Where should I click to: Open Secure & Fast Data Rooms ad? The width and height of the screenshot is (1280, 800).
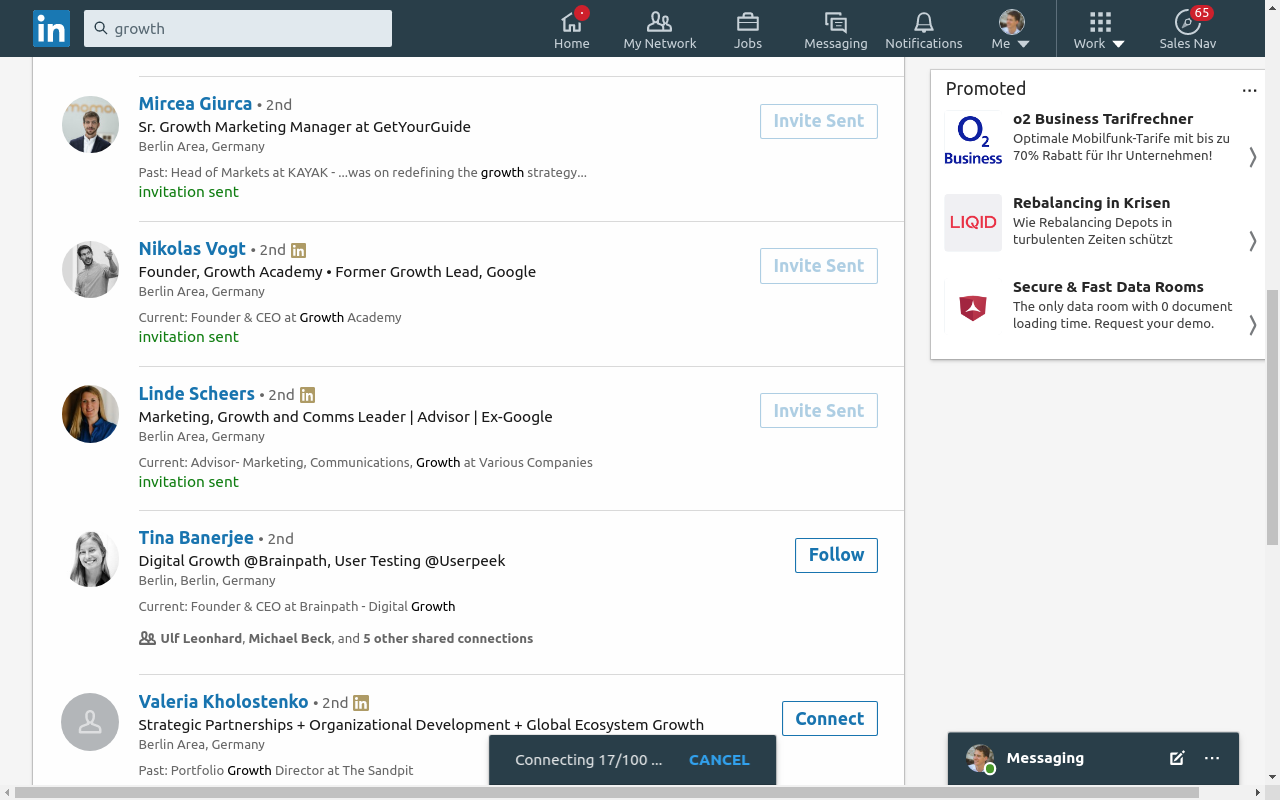click(x=1108, y=287)
